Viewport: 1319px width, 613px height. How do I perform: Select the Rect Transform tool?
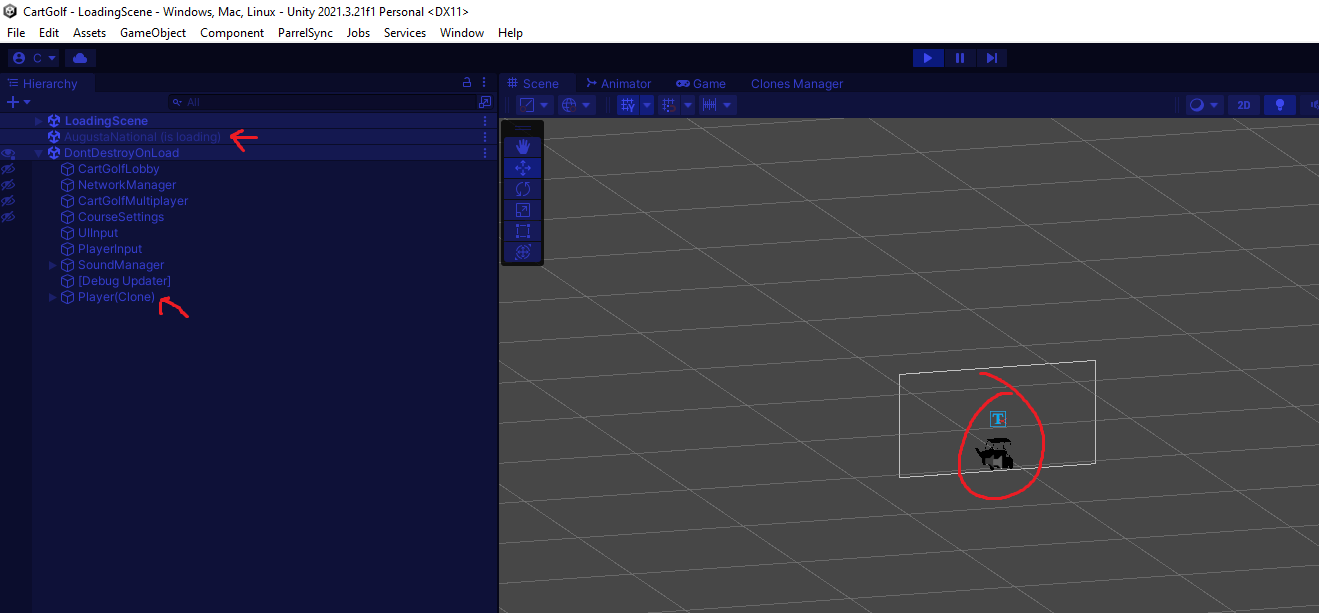pos(522,230)
